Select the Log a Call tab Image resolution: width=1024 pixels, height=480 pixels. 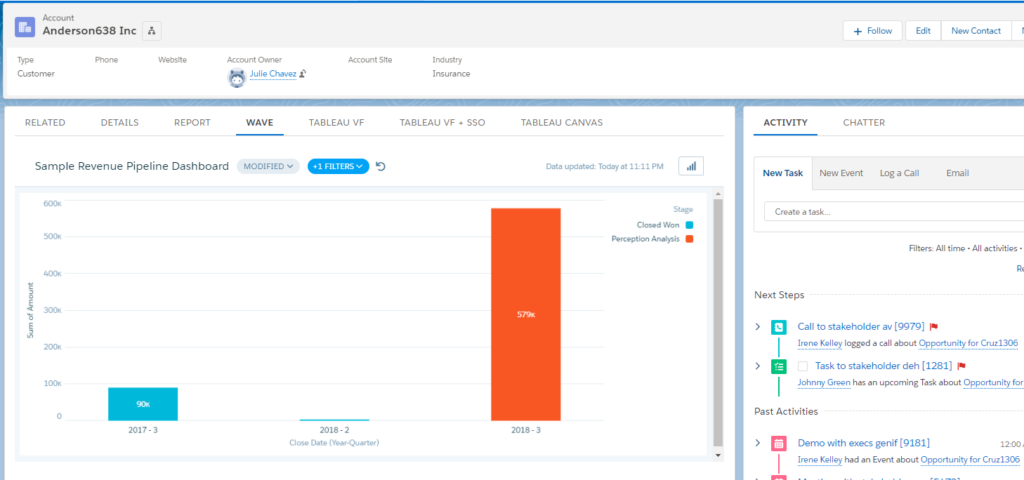899,173
